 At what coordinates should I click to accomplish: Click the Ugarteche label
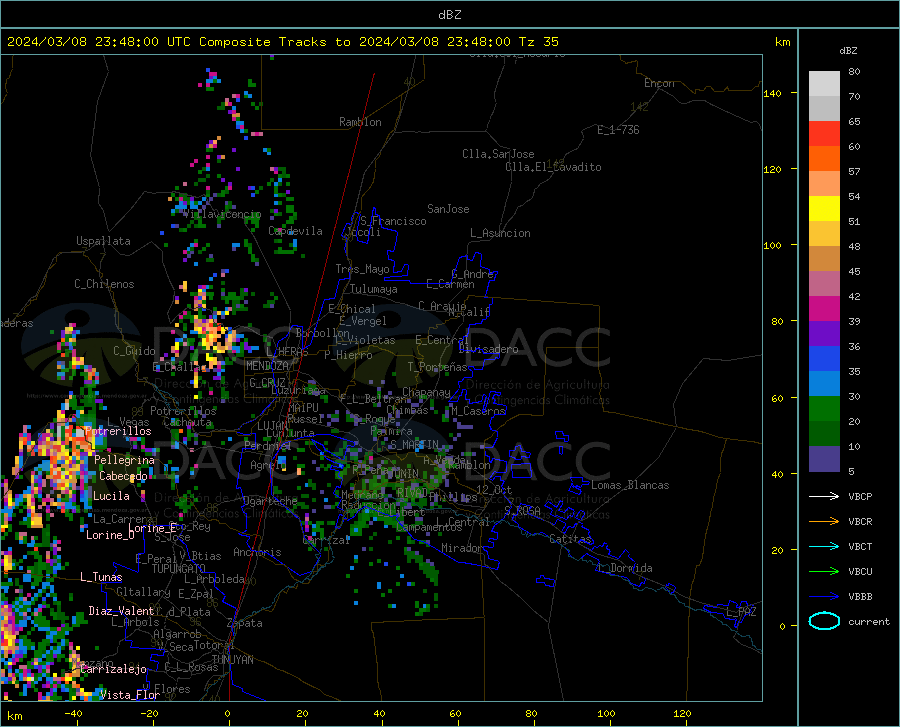pos(270,501)
